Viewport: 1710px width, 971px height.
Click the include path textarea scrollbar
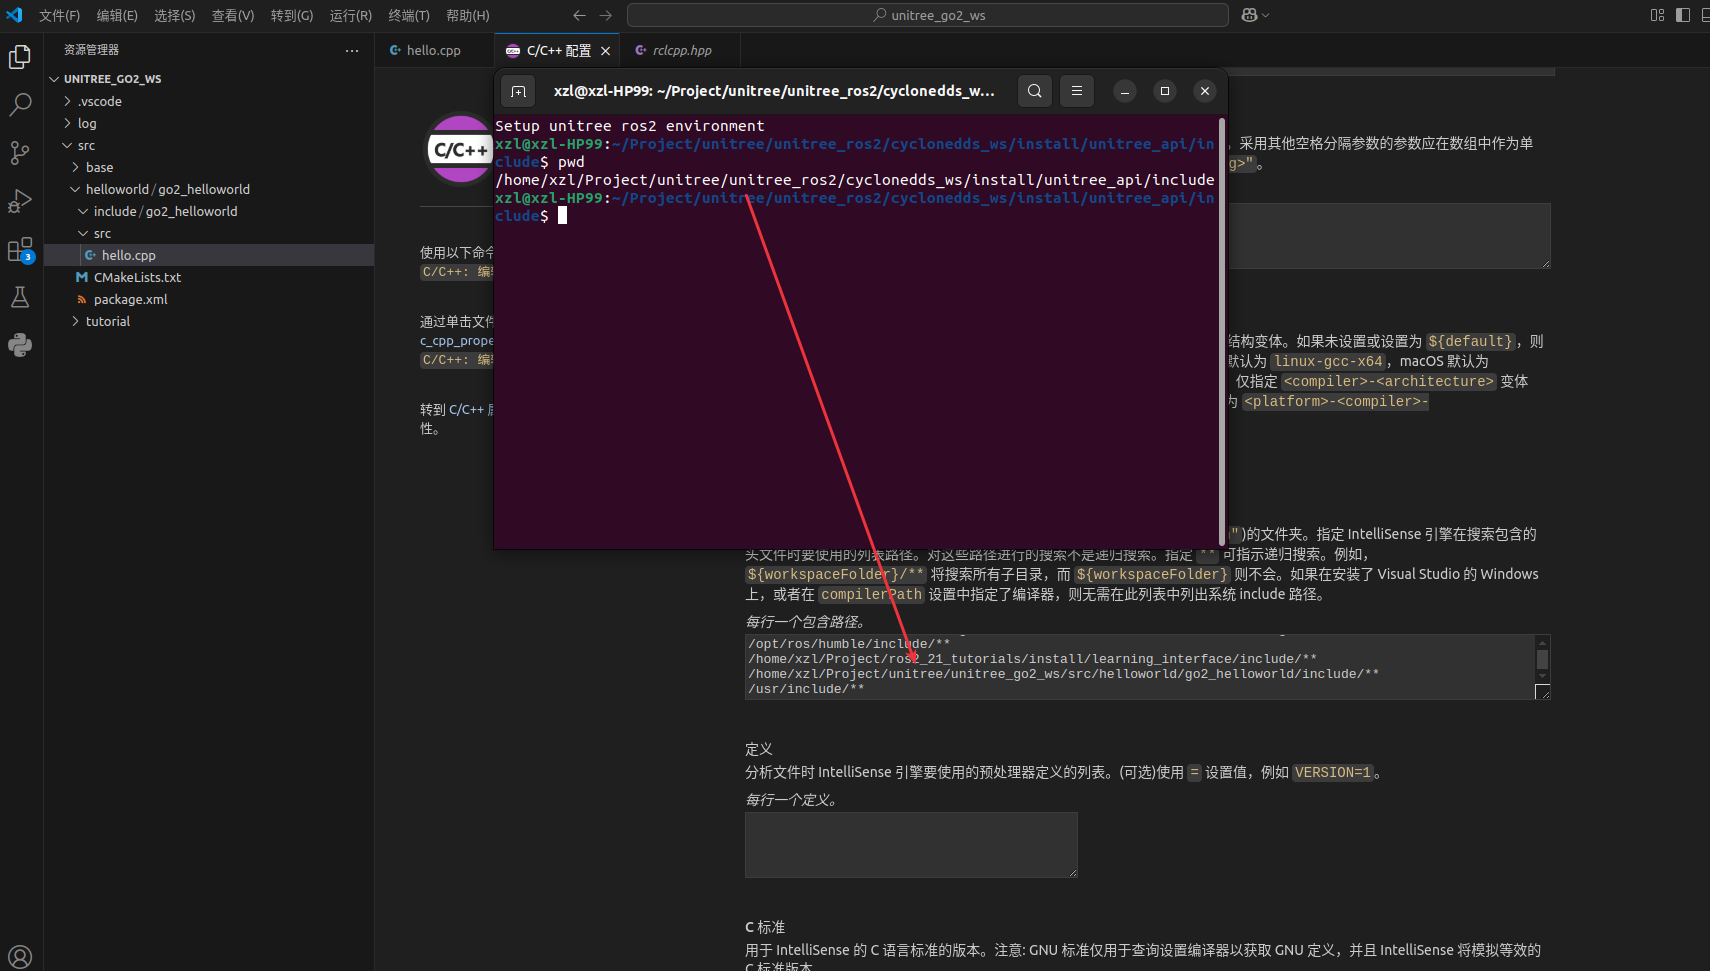coord(1542,660)
